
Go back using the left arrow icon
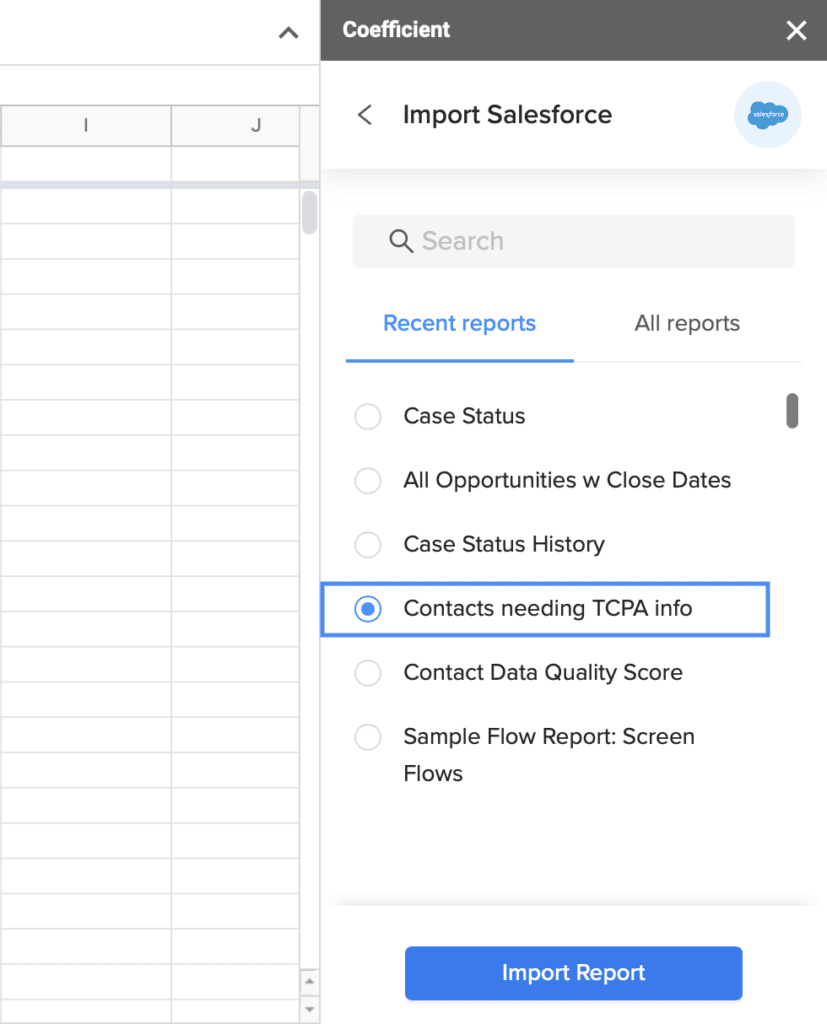click(x=365, y=115)
